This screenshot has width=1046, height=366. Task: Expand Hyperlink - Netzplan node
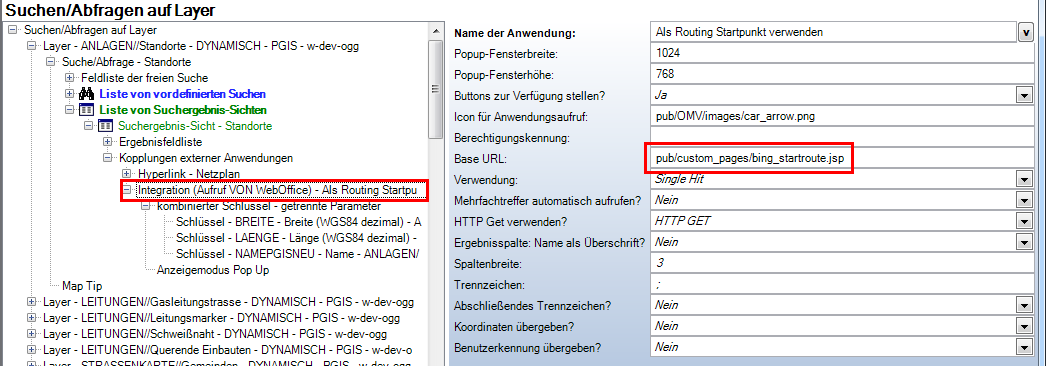(x=127, y=174)
